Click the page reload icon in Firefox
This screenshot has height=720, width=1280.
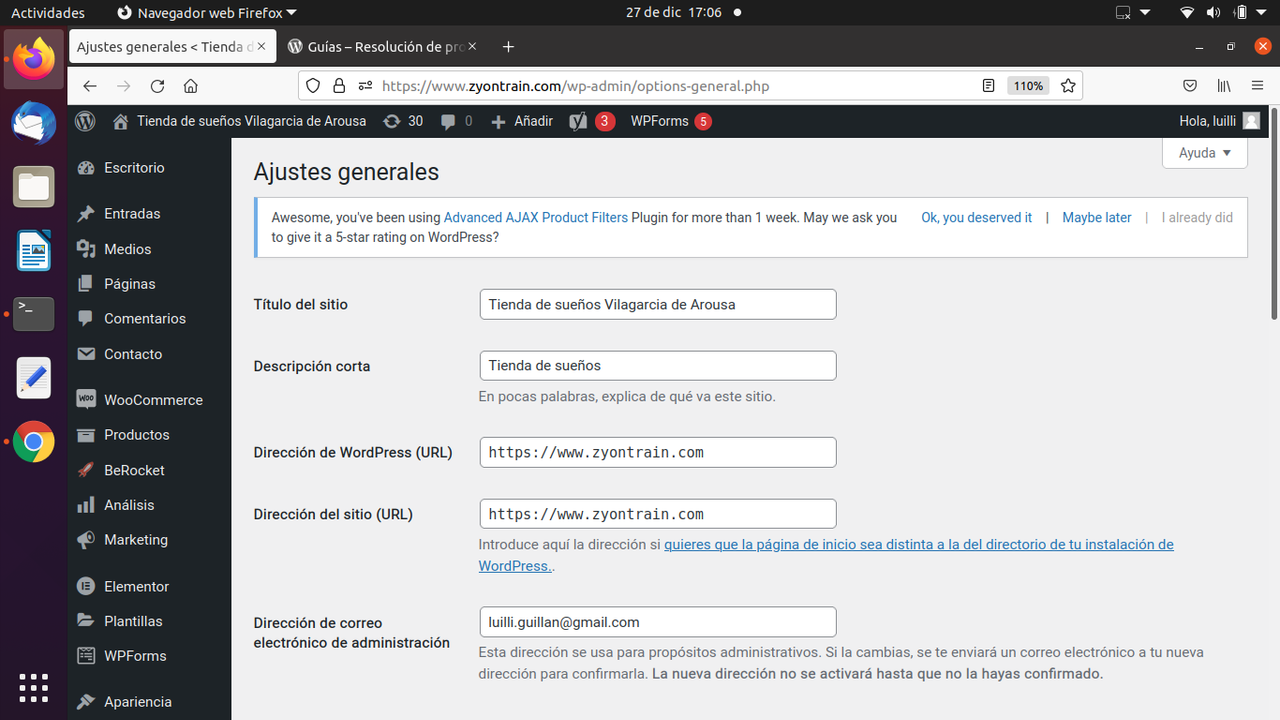click(157, 86)
